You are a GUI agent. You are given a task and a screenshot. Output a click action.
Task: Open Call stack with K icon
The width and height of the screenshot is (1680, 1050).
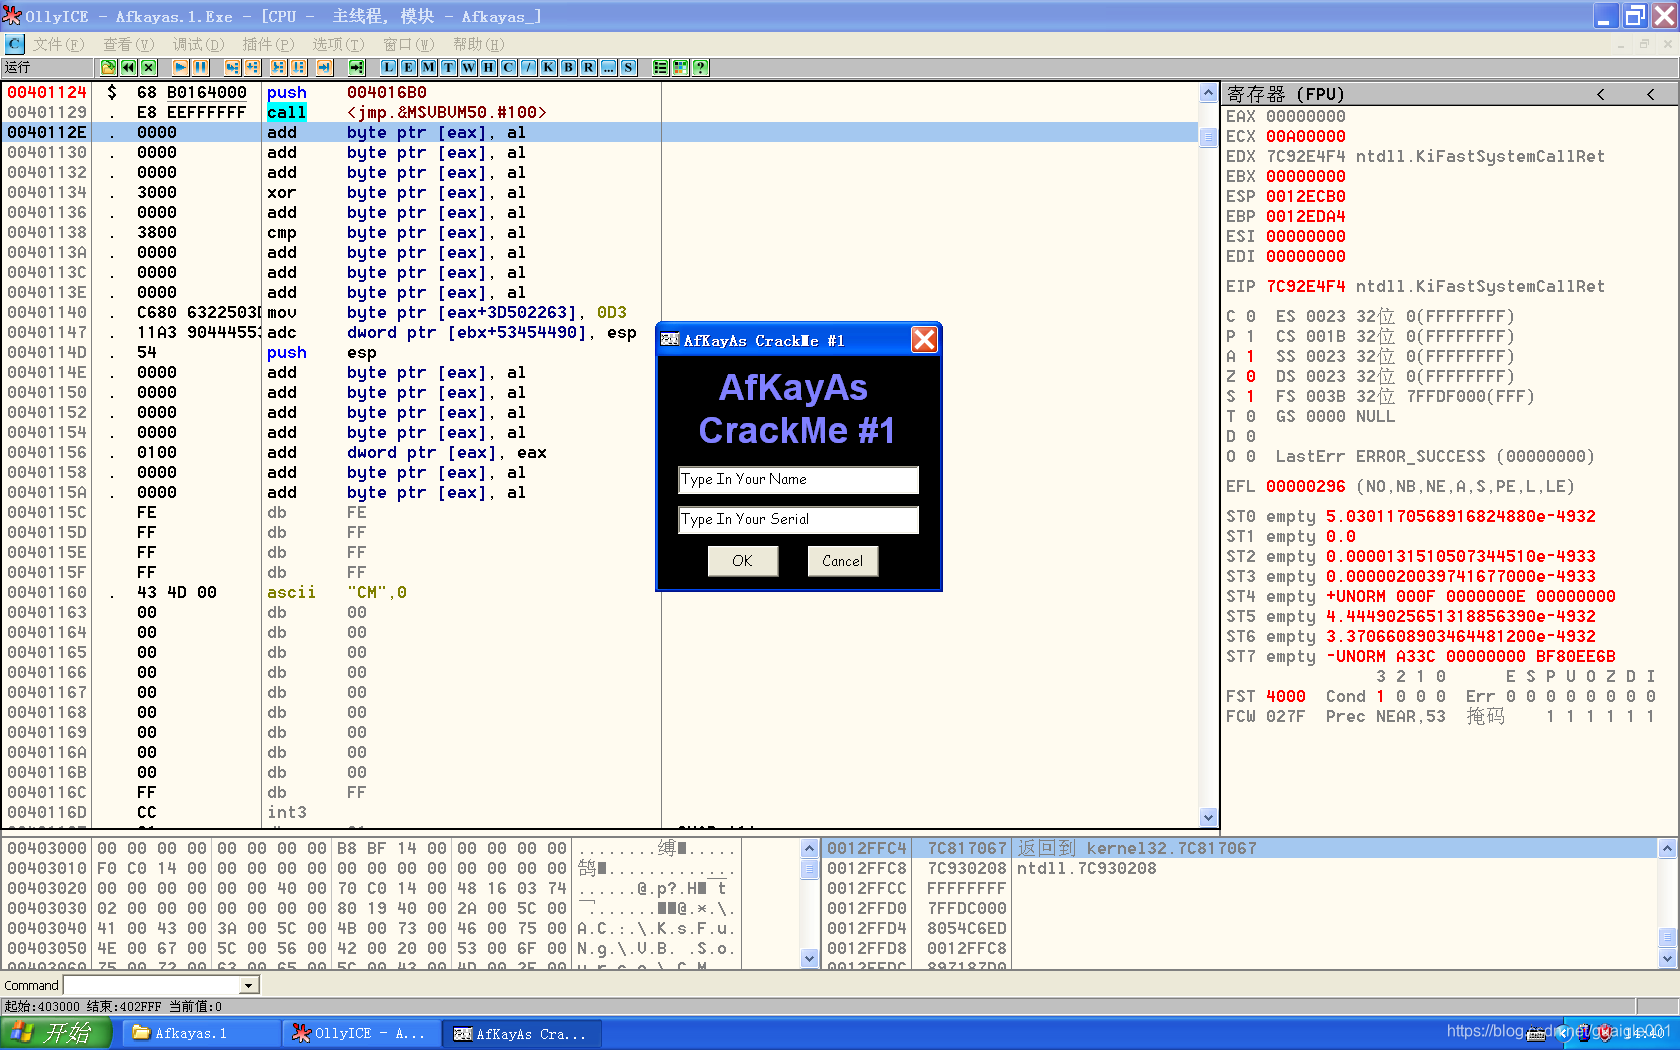click(549, 67)
